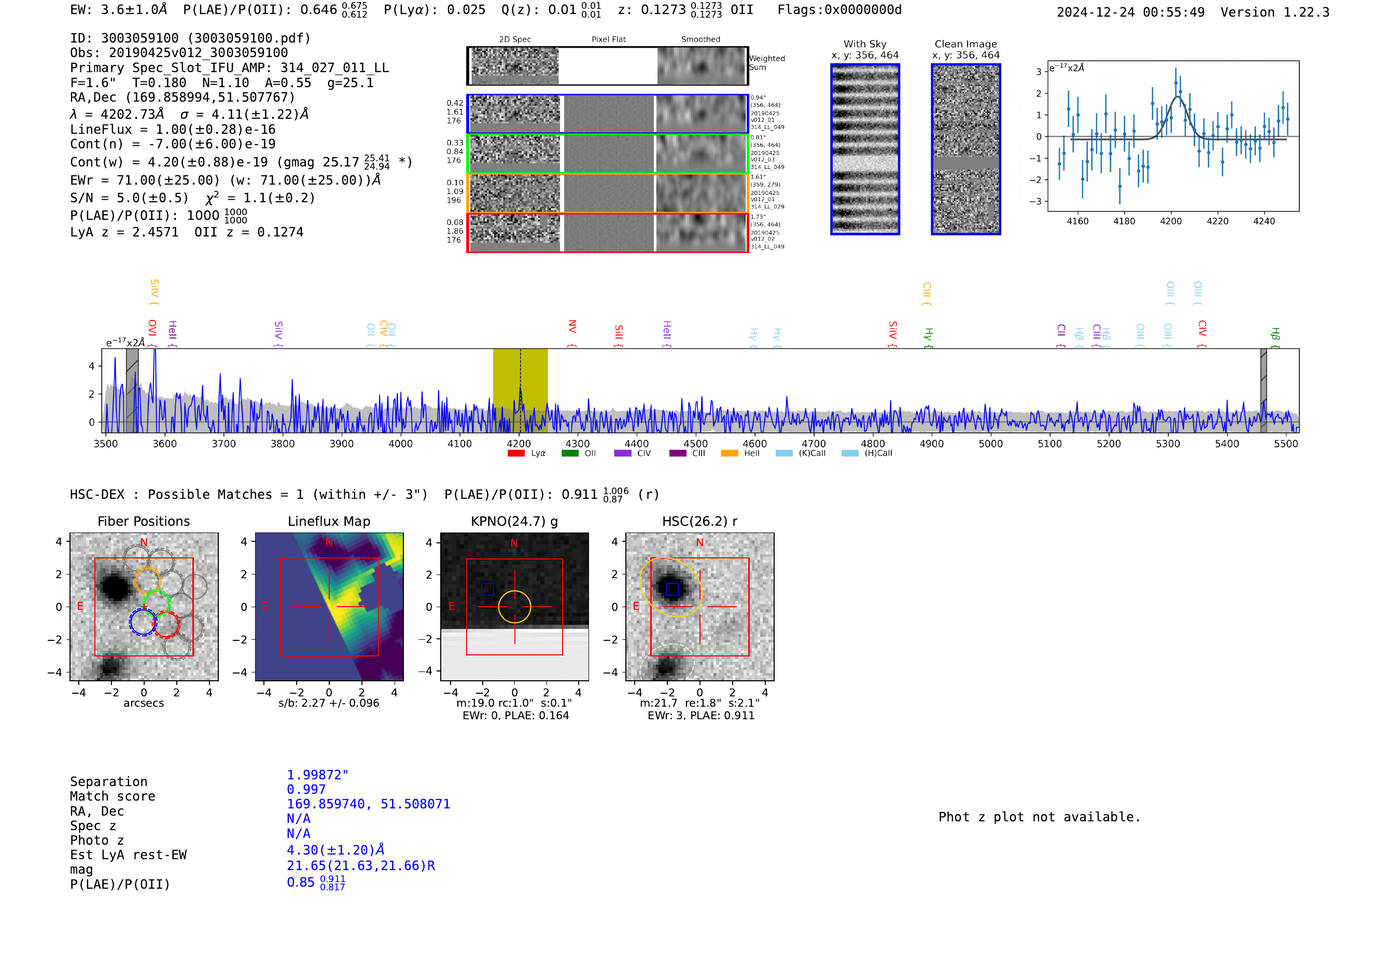
Task: Click the (K)CaII light blue legend swatch
Action: 784,453
